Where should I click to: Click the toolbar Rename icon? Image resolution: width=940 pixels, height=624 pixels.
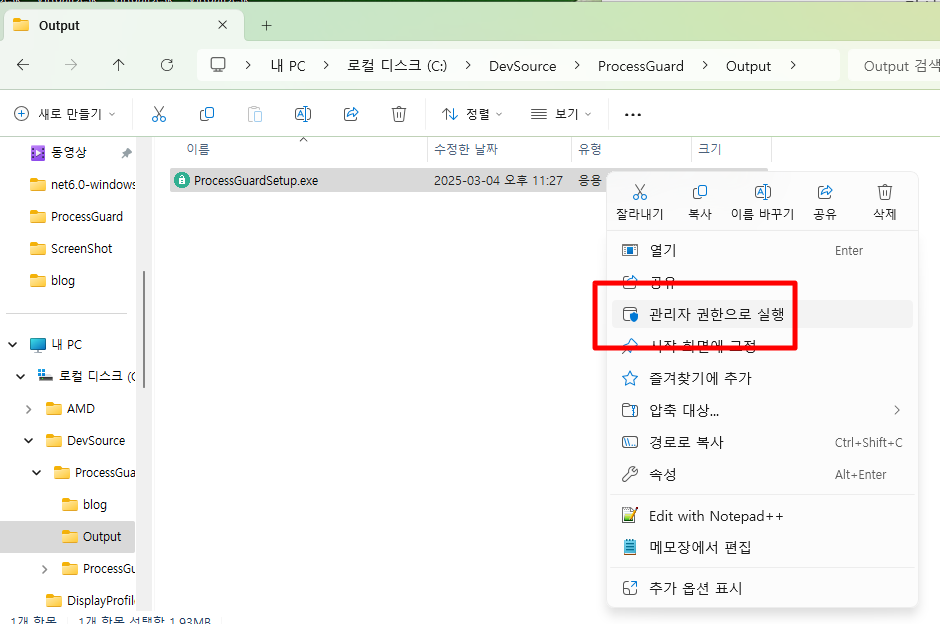point(303,114)
